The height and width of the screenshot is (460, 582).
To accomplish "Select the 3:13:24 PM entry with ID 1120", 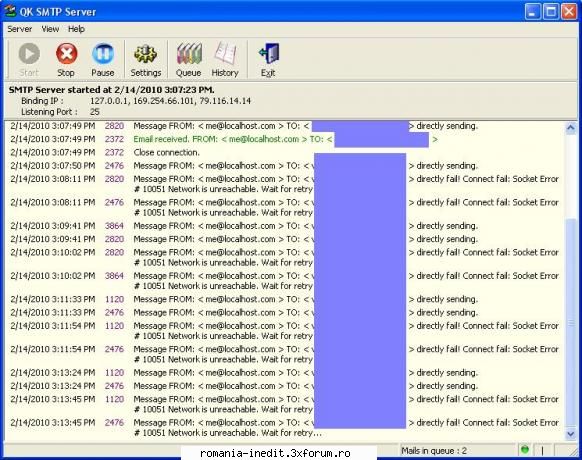I will (285, 373).
